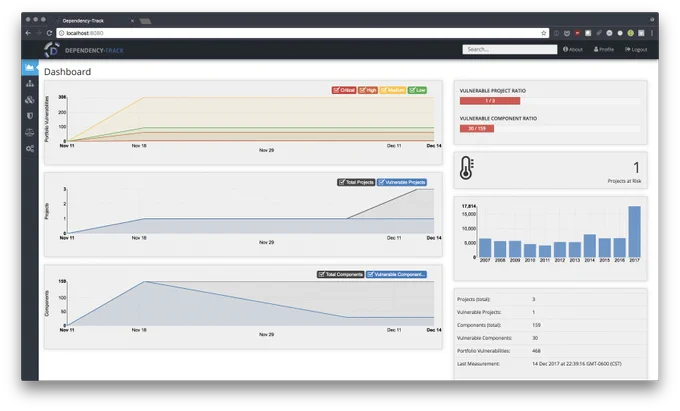
Task: Open Vulnerabilities via the shield sidebar icon
Action: [x=29, y=116]
